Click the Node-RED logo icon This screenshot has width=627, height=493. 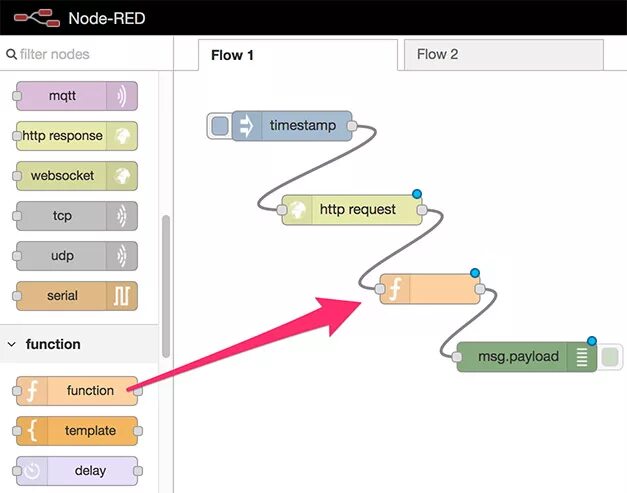click(x=37, y=18)
